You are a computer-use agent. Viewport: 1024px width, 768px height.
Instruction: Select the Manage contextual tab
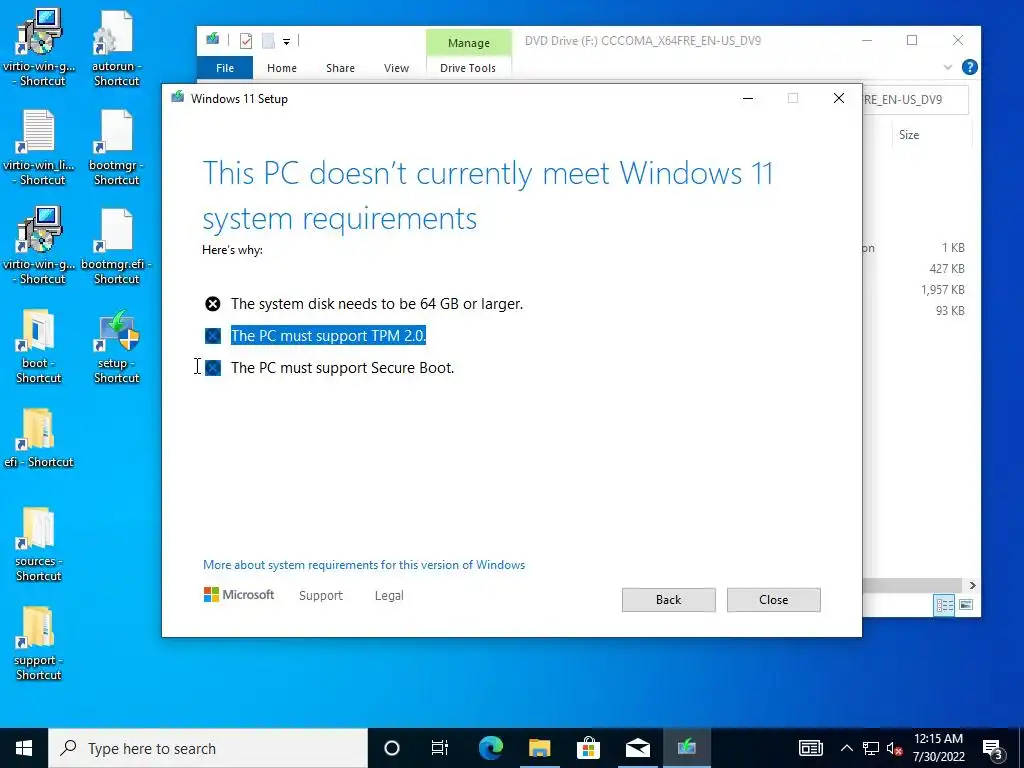tap(469, 43)
